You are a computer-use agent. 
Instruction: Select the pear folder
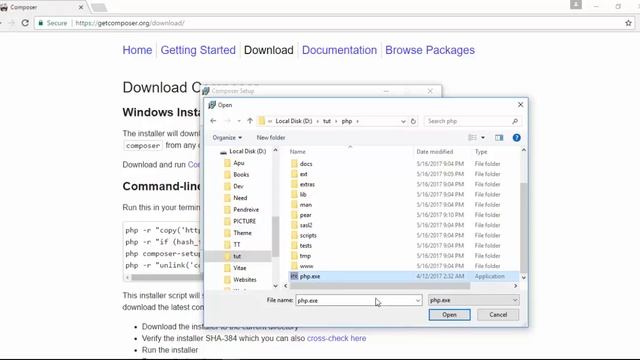pos(305,215)
